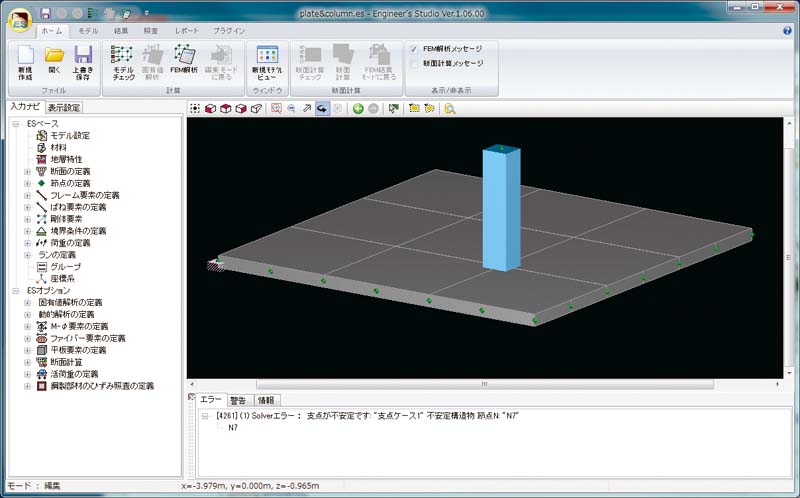Click the greyed 固有値解析 icon
This screenshot has width=800, height=498.
pyautogui.click(x=152, y=62)
